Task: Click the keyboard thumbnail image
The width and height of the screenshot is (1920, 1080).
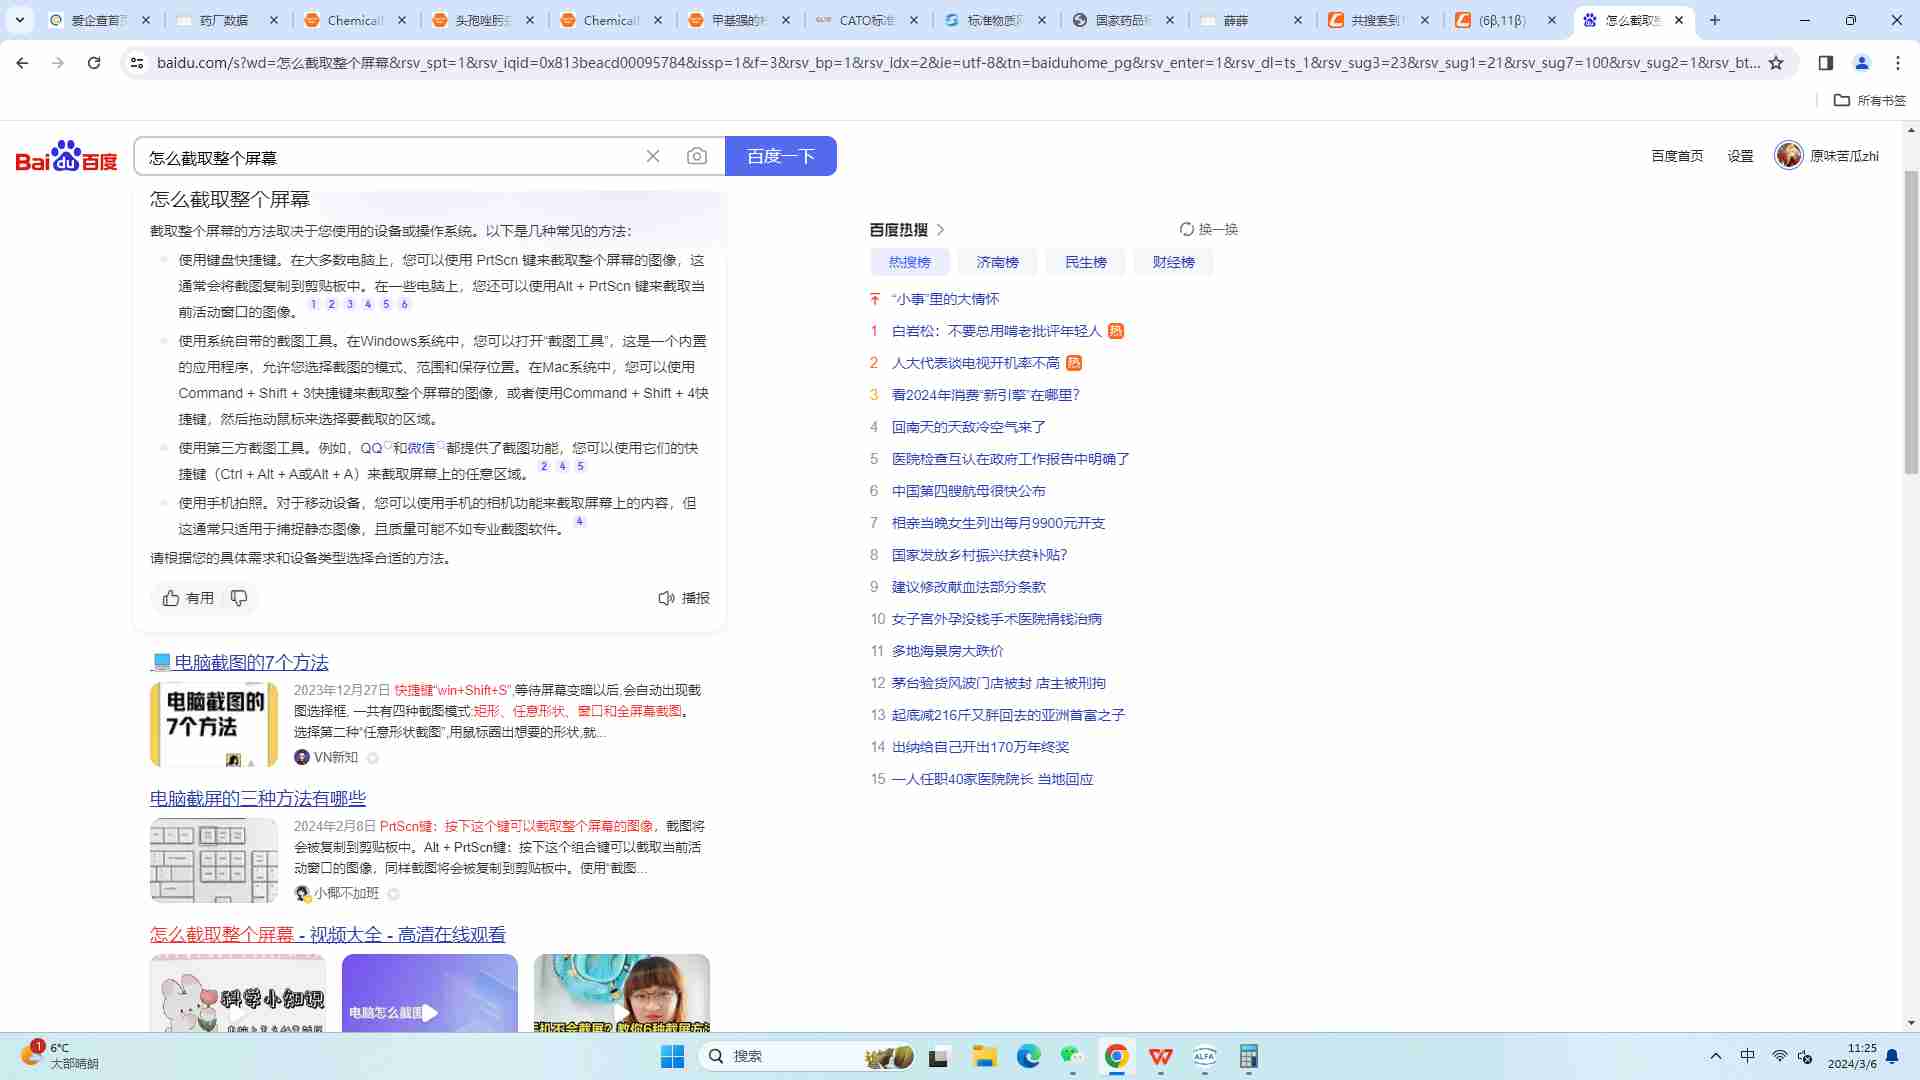Action: (214, 860)
